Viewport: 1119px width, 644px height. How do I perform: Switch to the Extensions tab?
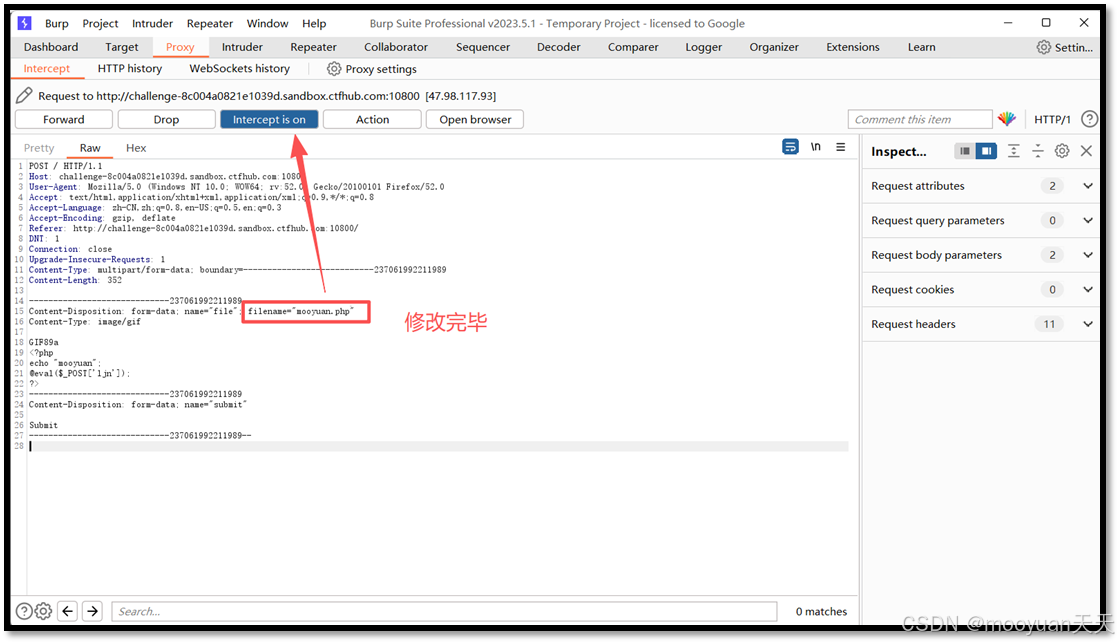853,47
